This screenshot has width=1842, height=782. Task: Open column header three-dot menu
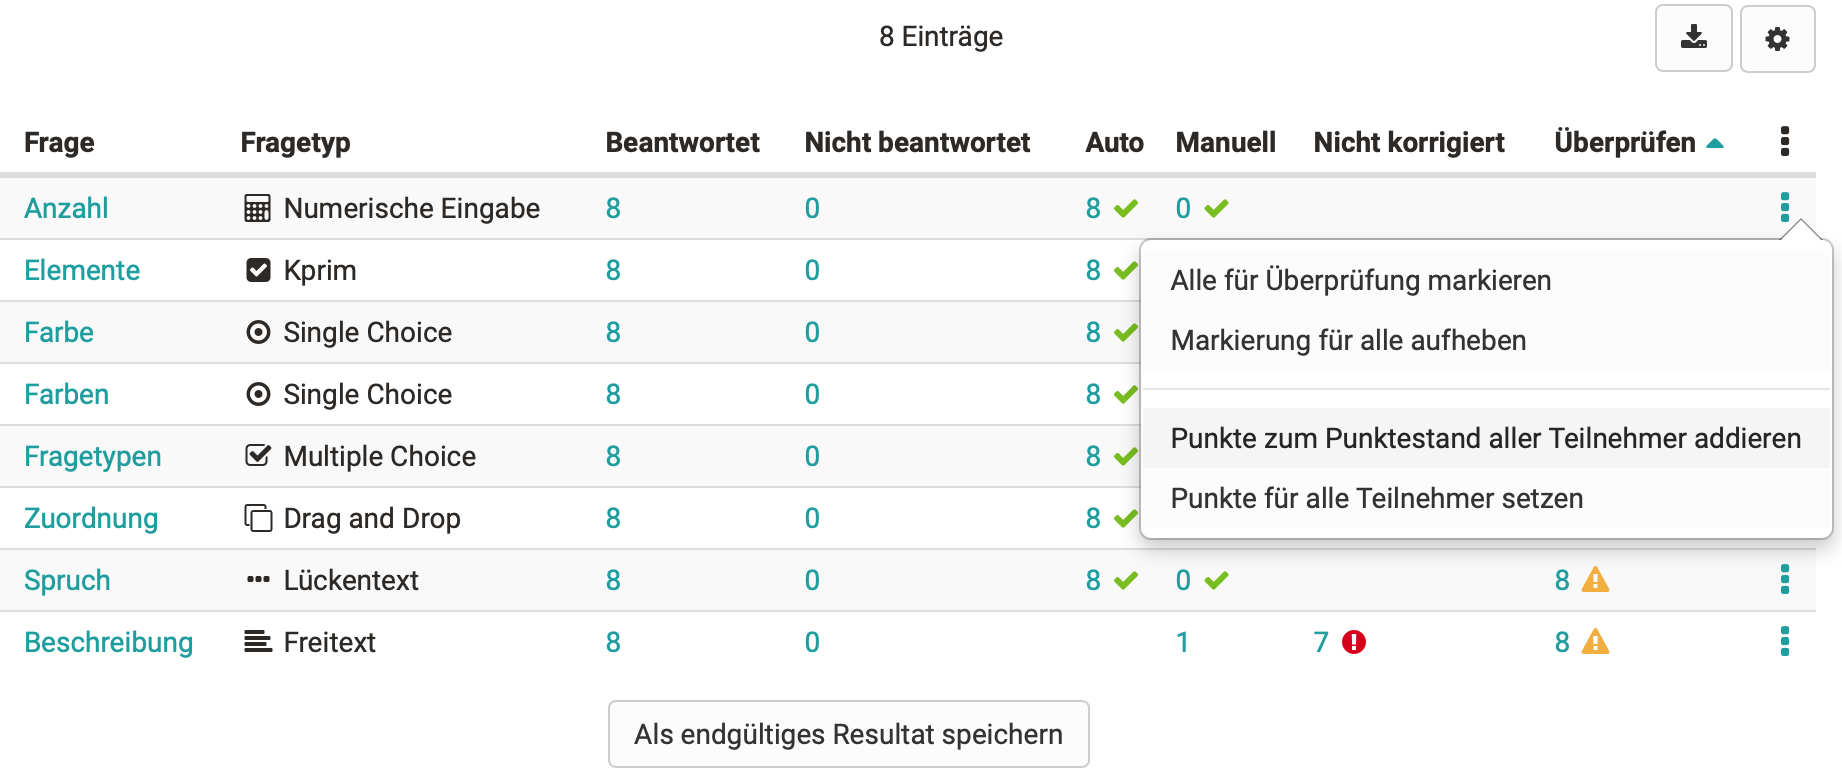tap(1784, 142)
